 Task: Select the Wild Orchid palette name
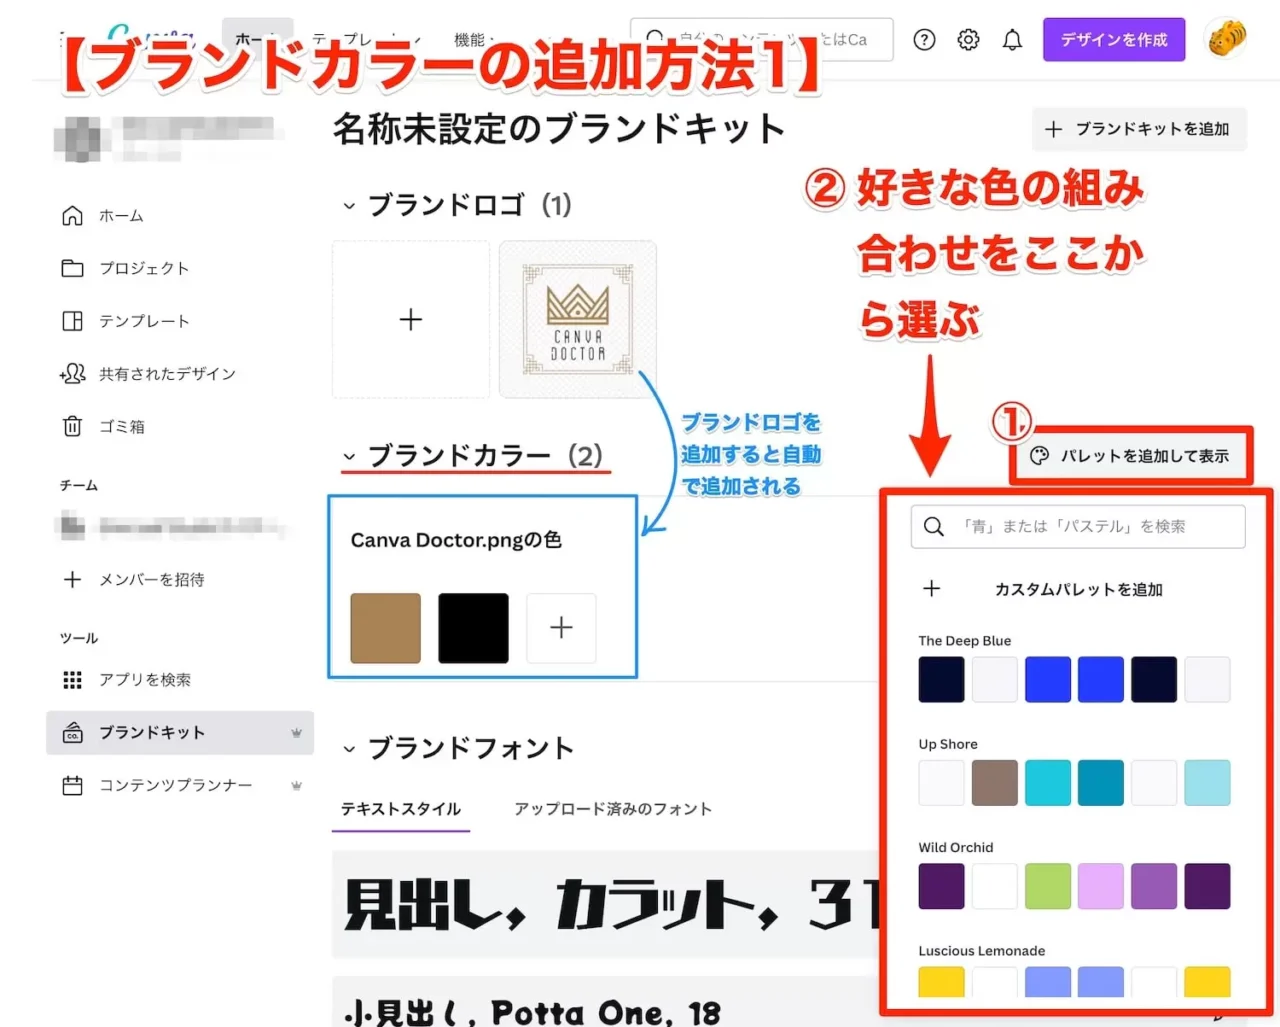(x=956, y=847)
